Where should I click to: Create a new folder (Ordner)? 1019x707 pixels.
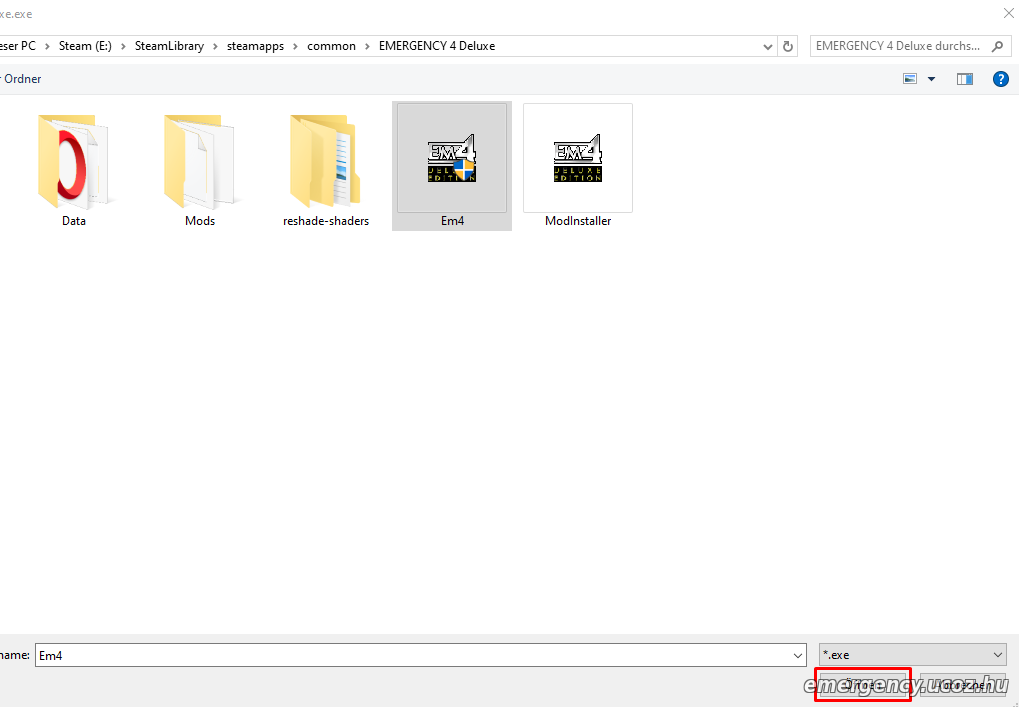[x=21, y=79]
